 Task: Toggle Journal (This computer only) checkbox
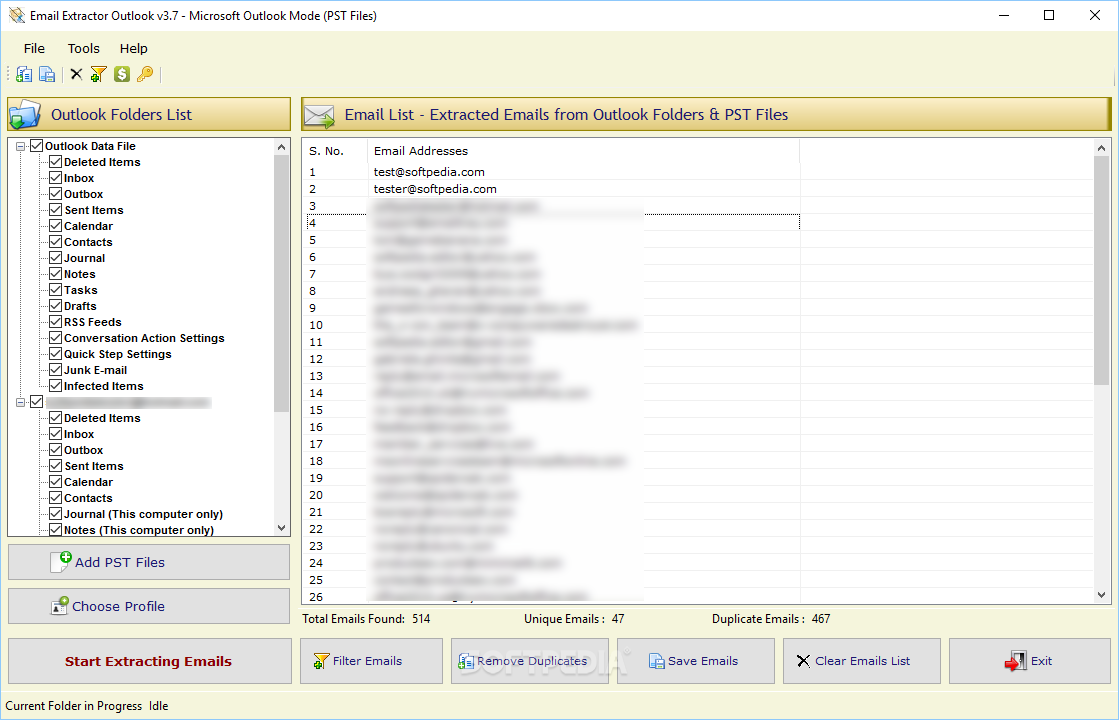[55, 514]
